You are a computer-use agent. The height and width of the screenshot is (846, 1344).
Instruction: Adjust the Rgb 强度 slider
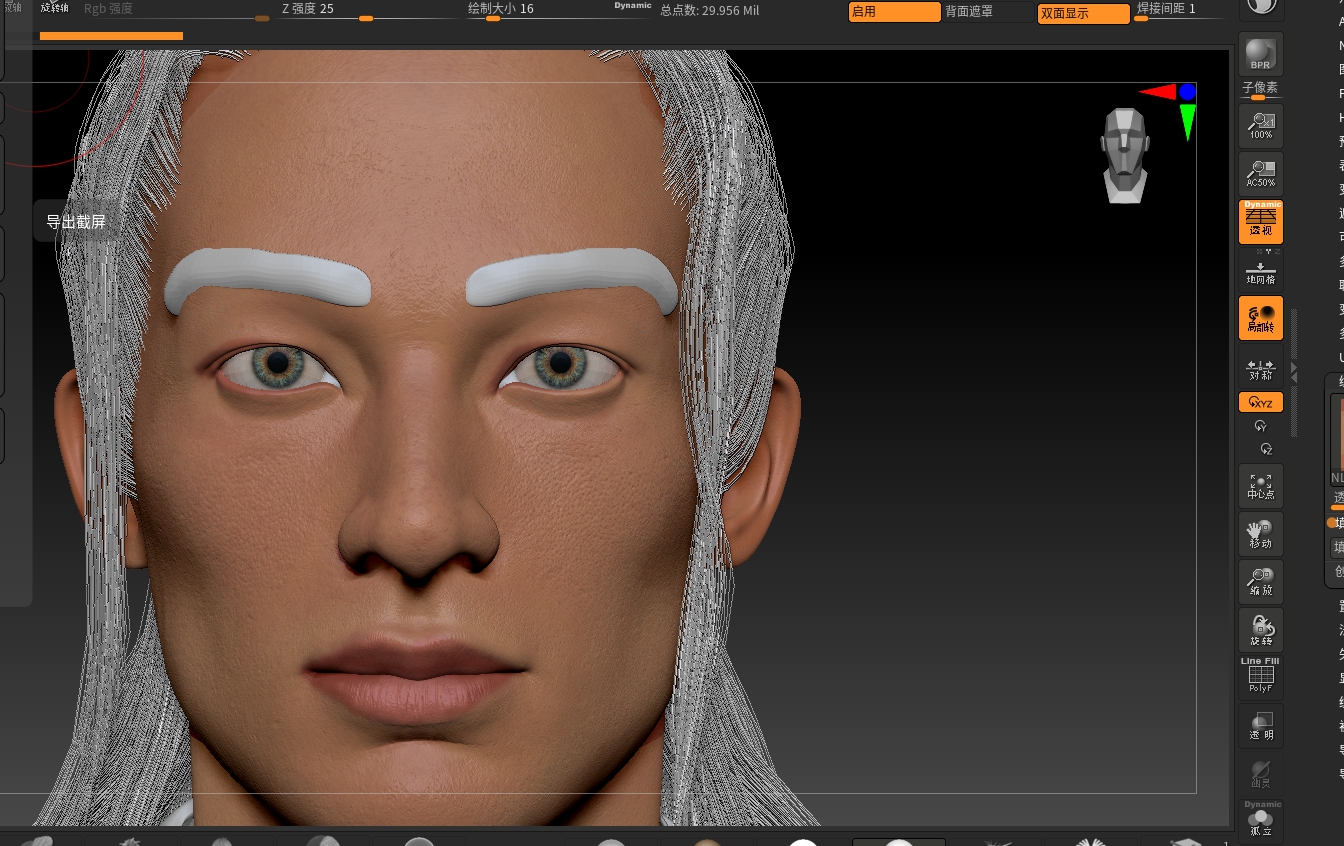point(176,12)
